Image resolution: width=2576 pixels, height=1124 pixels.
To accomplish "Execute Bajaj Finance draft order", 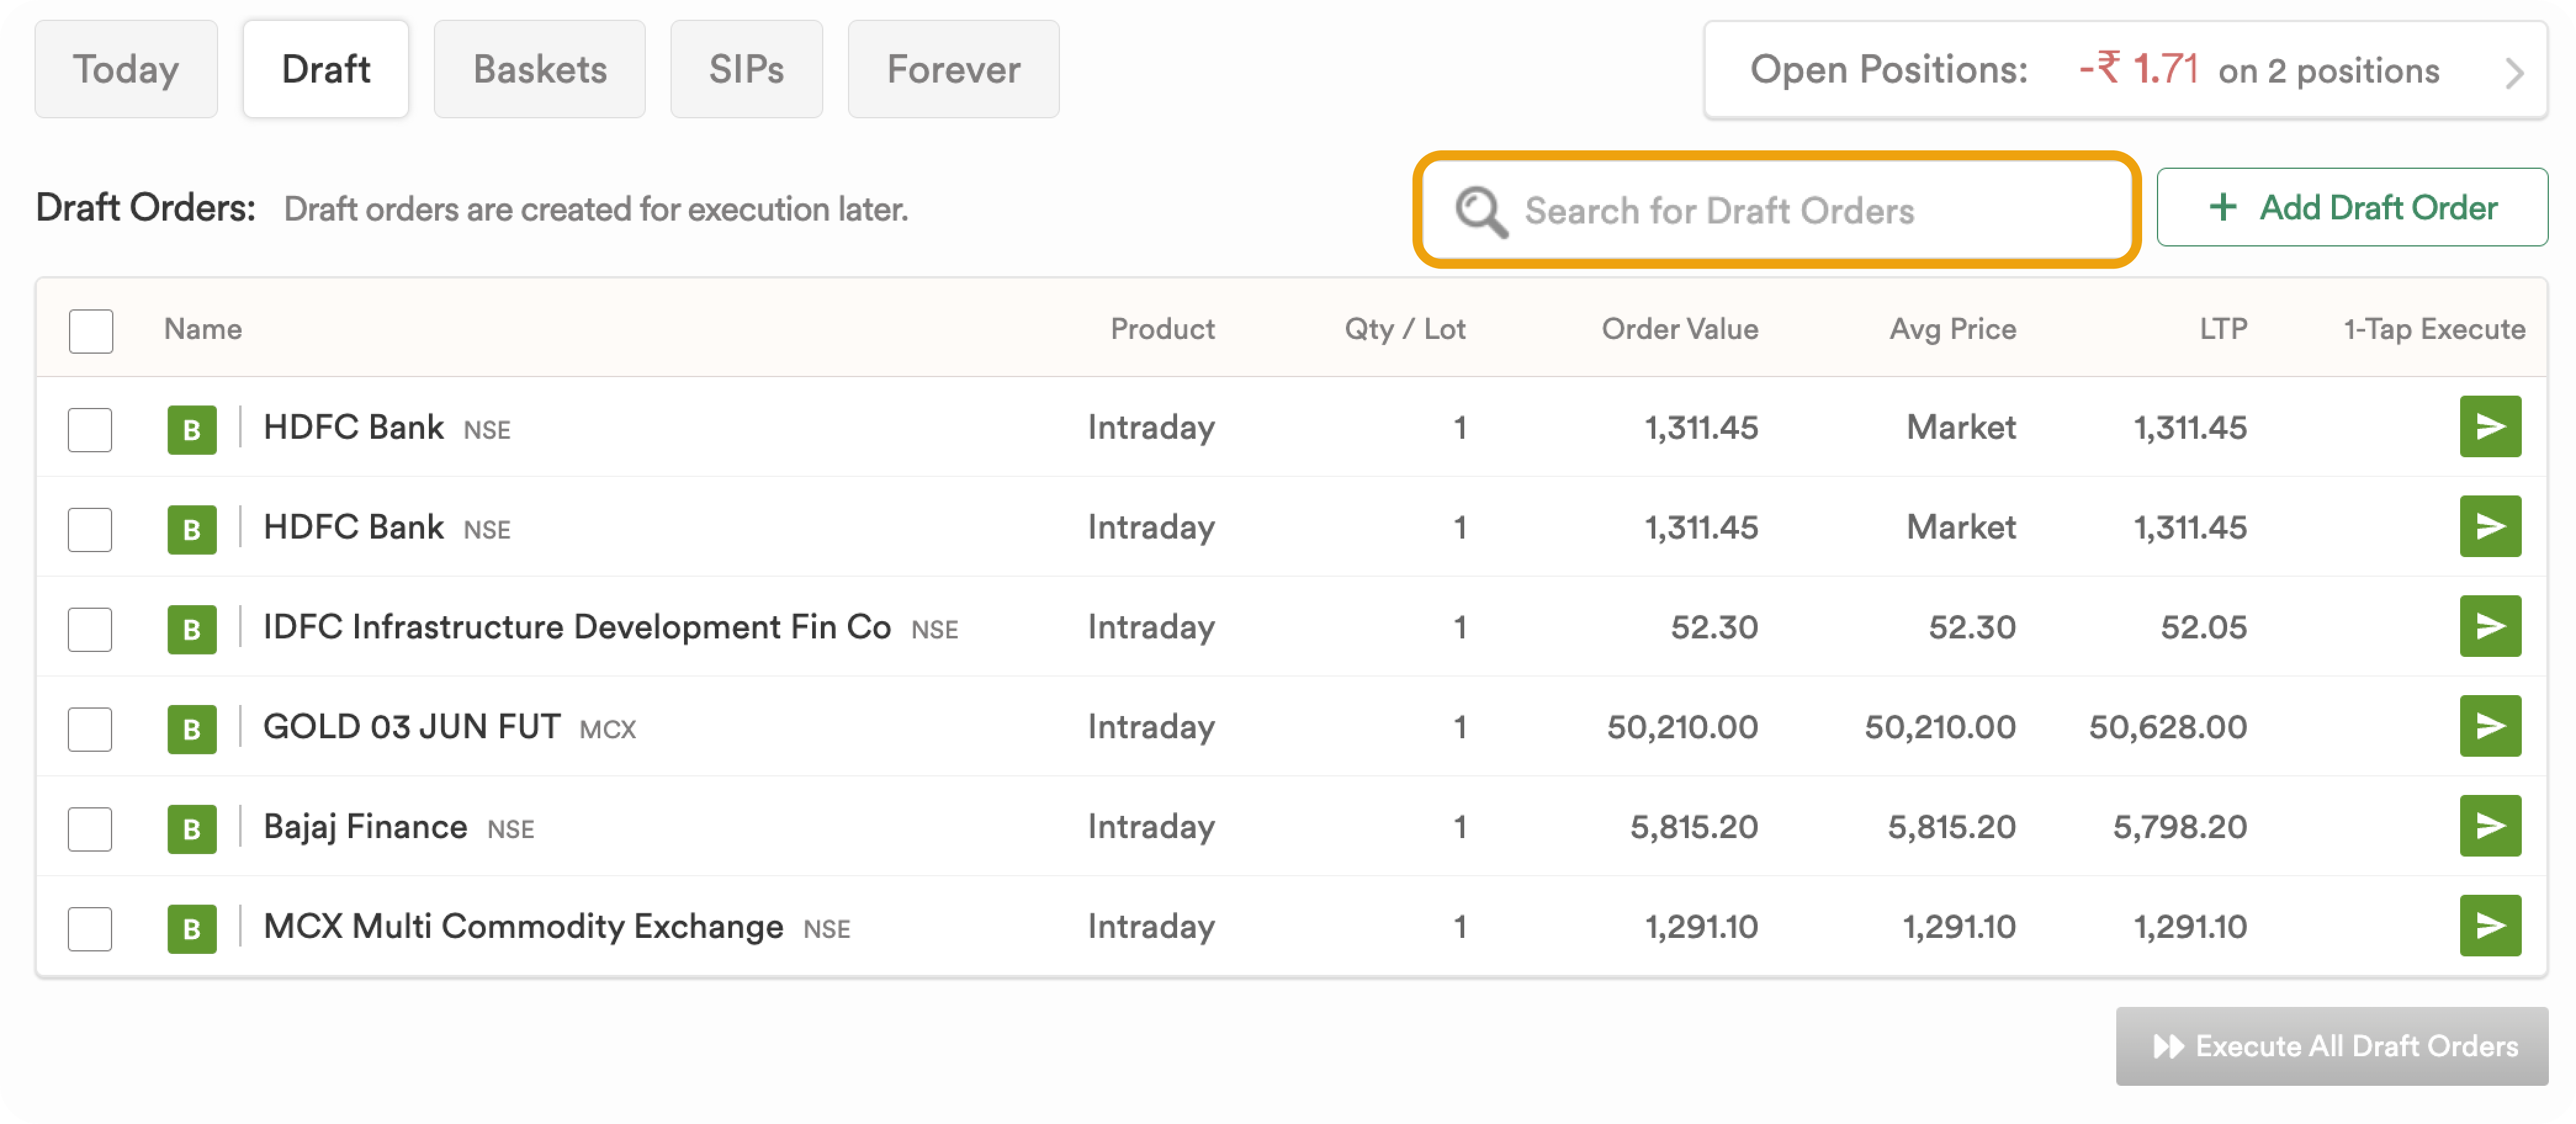I will click(x=2490, y=827).
